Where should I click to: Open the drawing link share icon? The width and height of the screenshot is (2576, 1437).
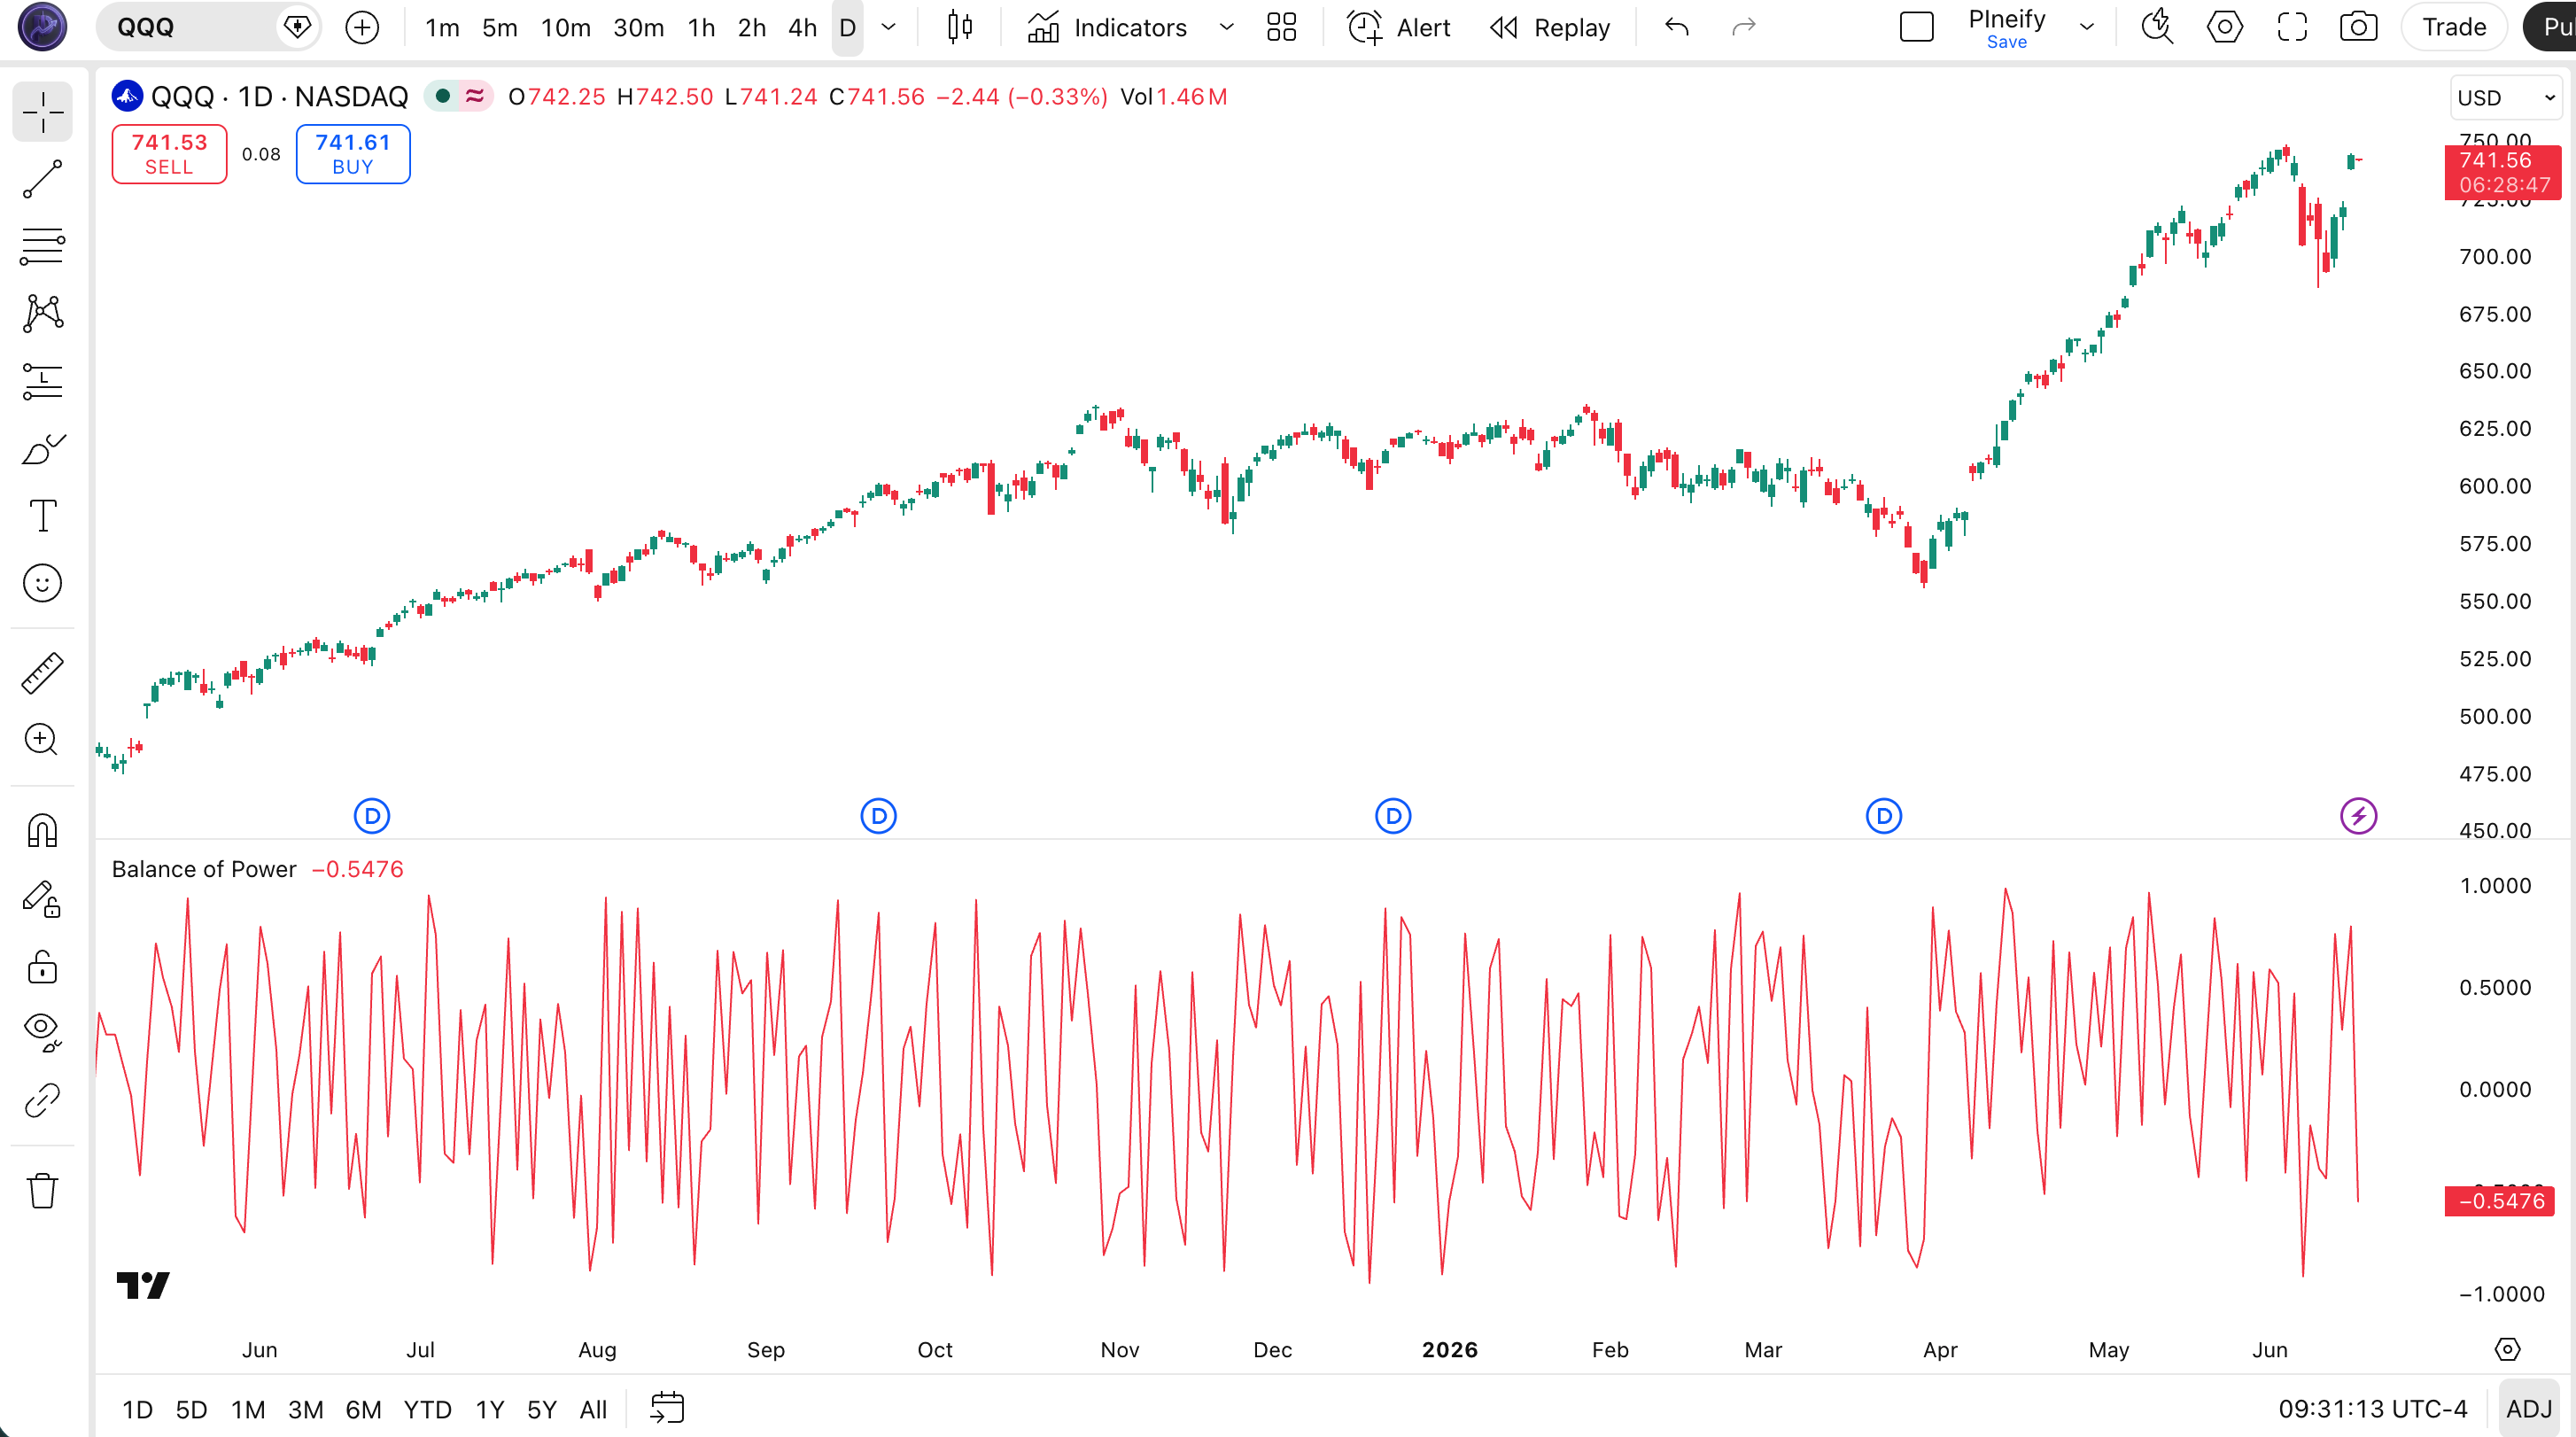pos(42,1100)
